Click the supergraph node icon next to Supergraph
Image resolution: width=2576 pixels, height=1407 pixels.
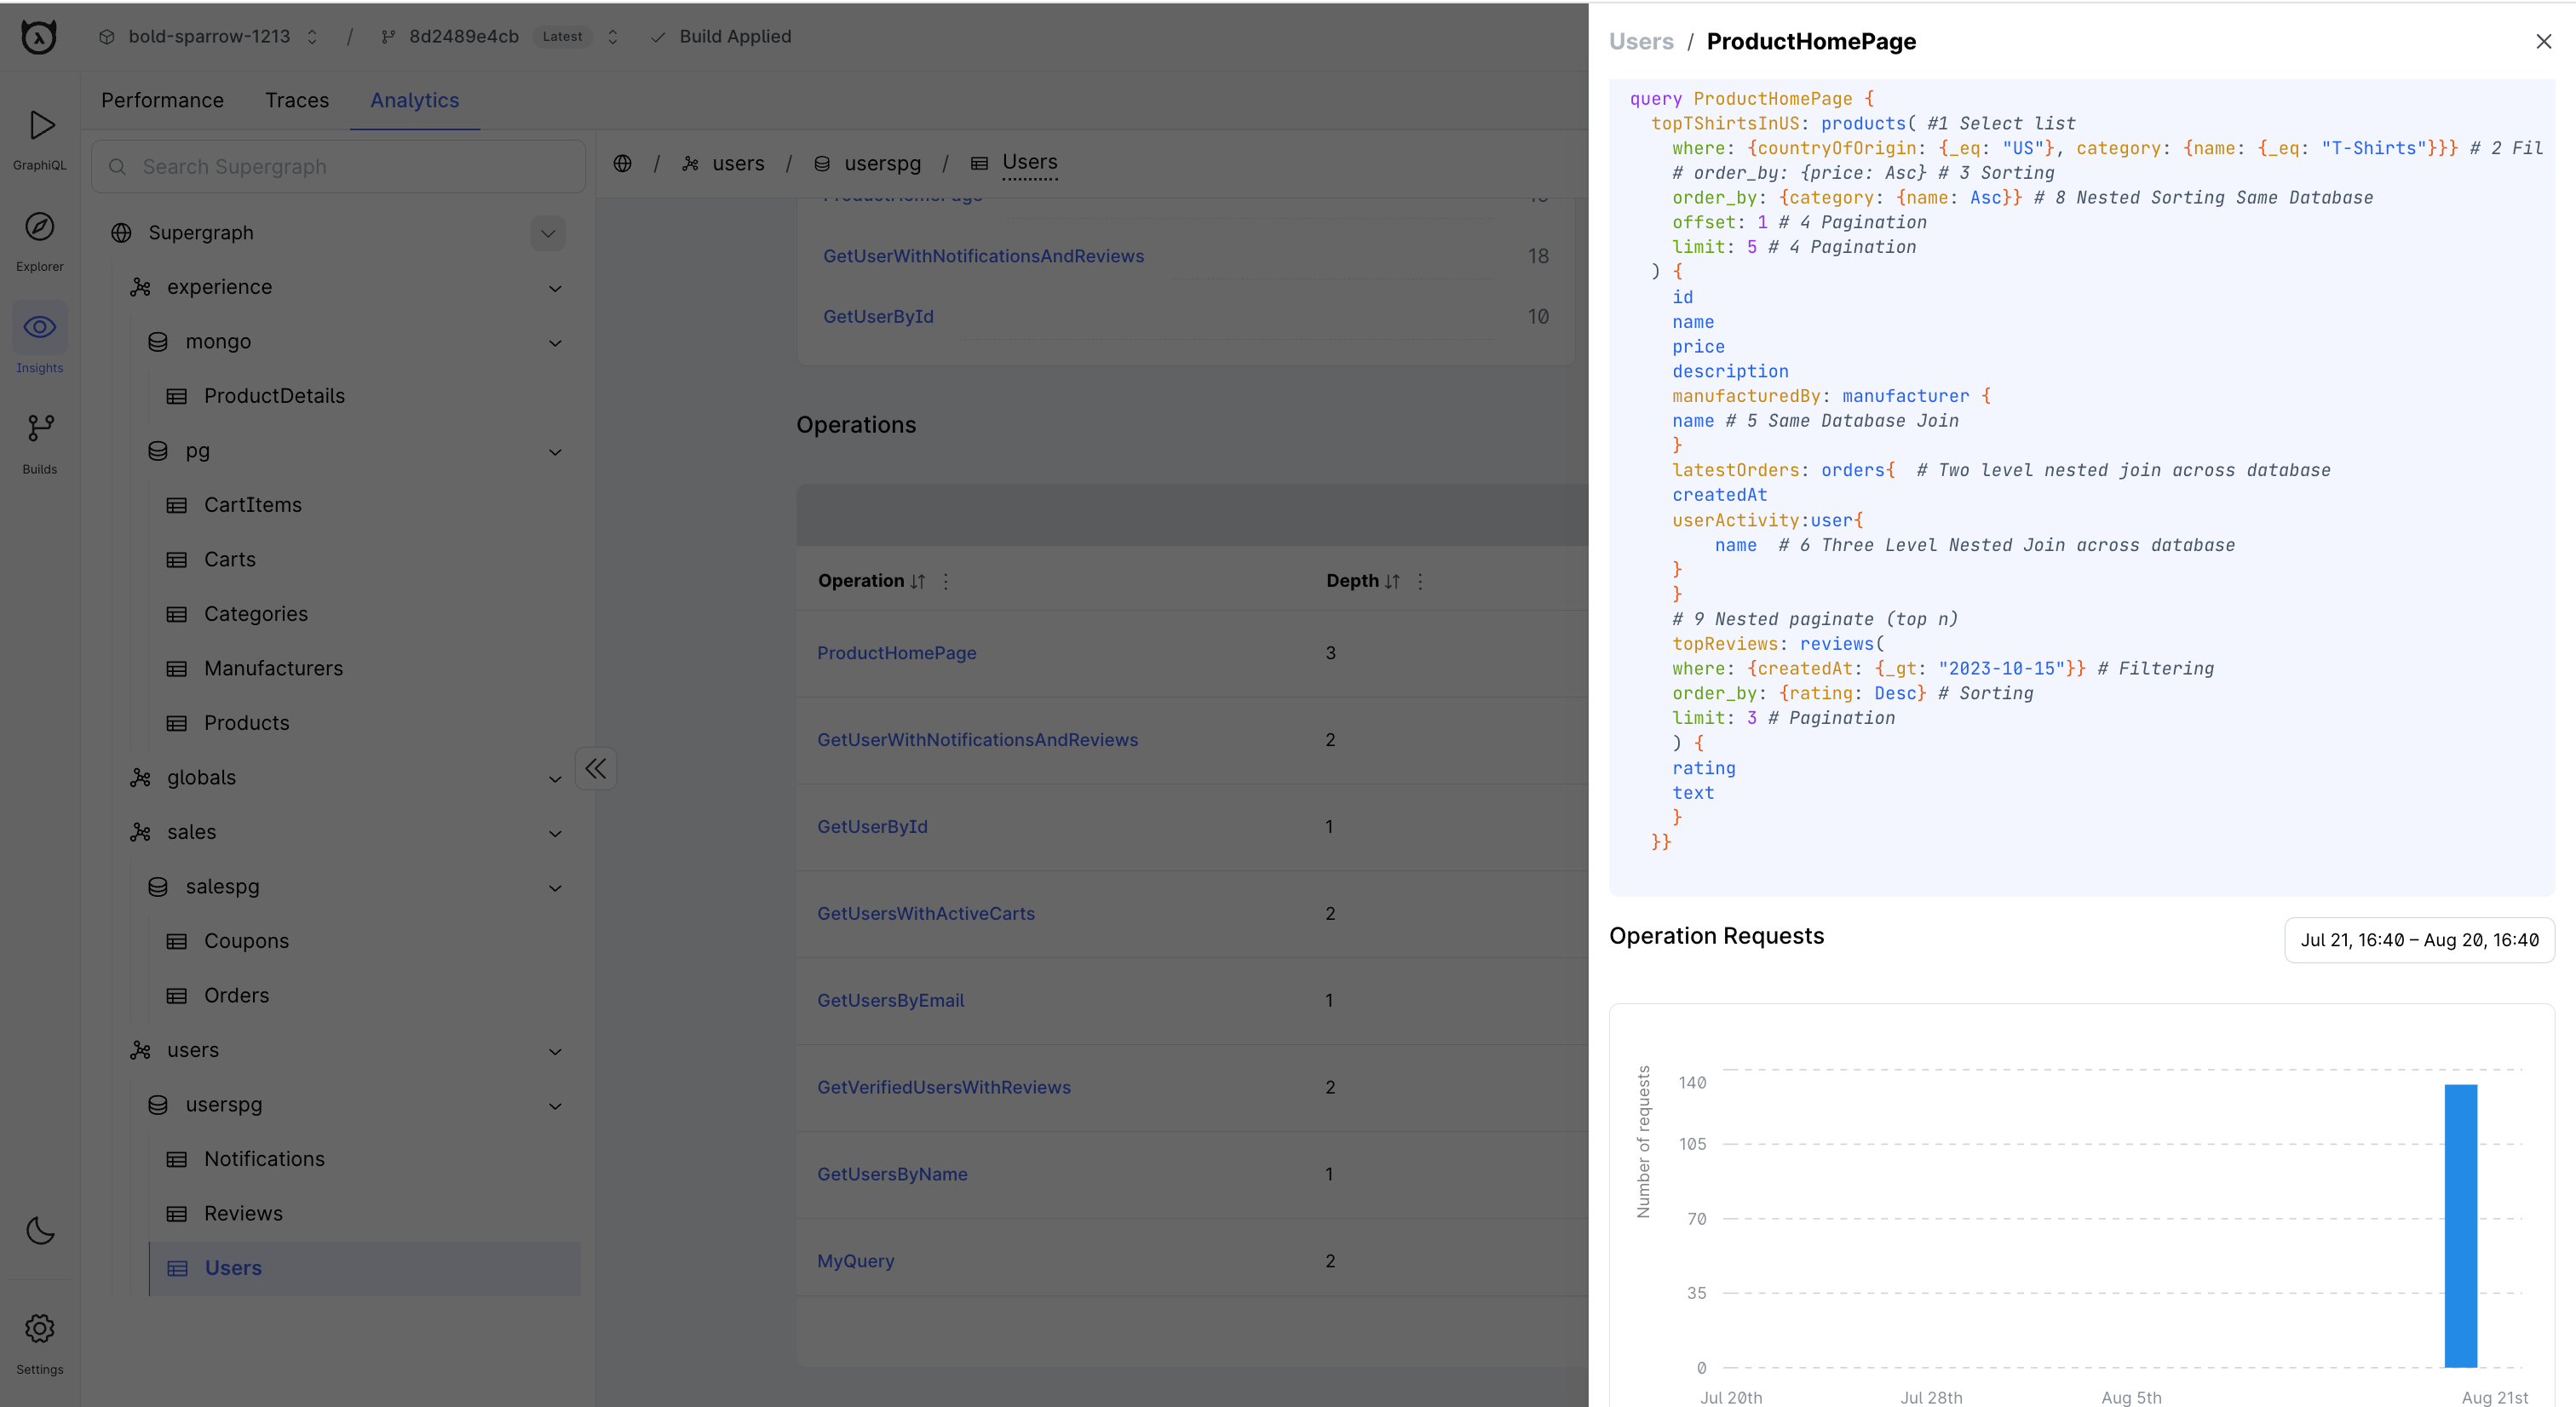[119, 233]
